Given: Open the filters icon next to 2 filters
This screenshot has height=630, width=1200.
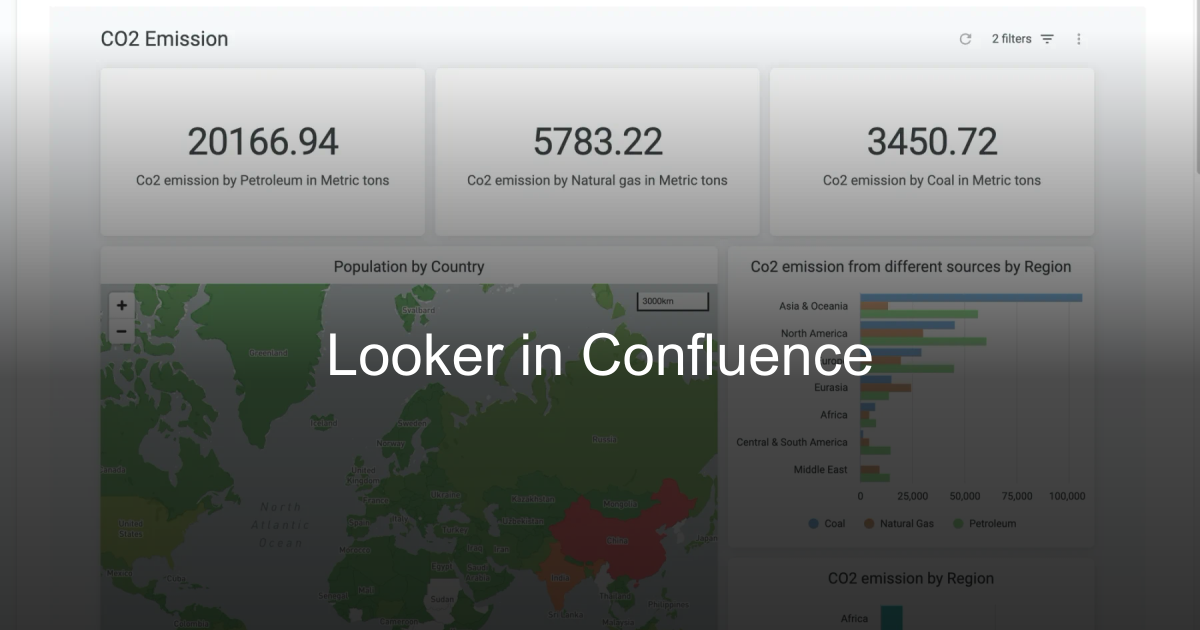Looking at the screenshot, I should click(x=1047, y=39).
